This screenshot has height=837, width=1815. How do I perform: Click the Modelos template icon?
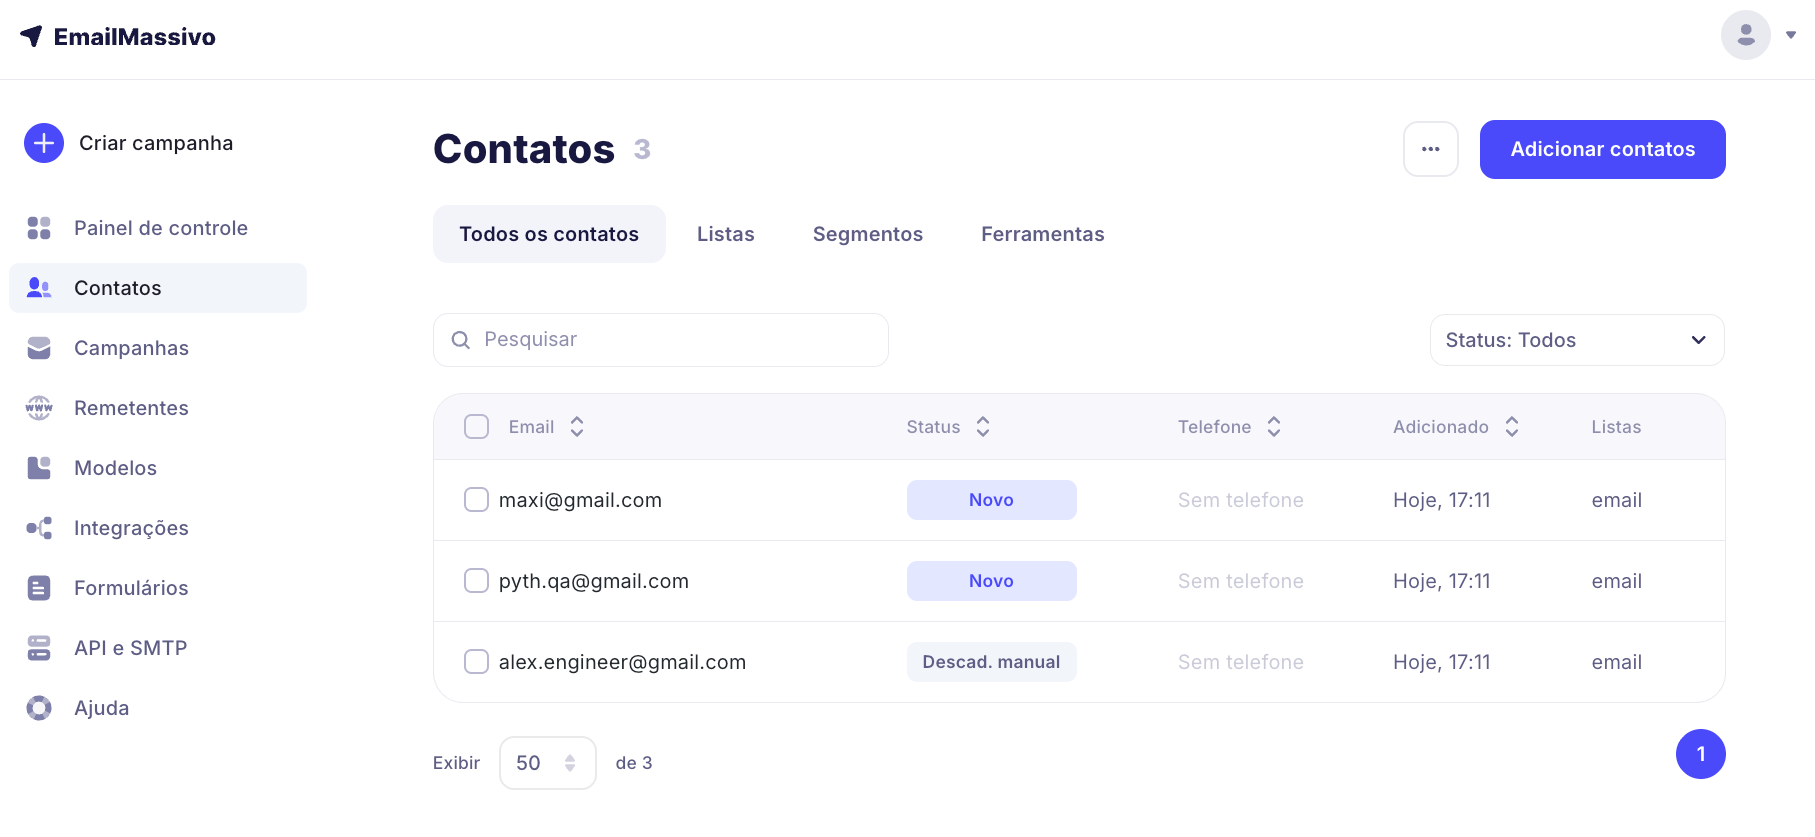[x=39, y=468]
